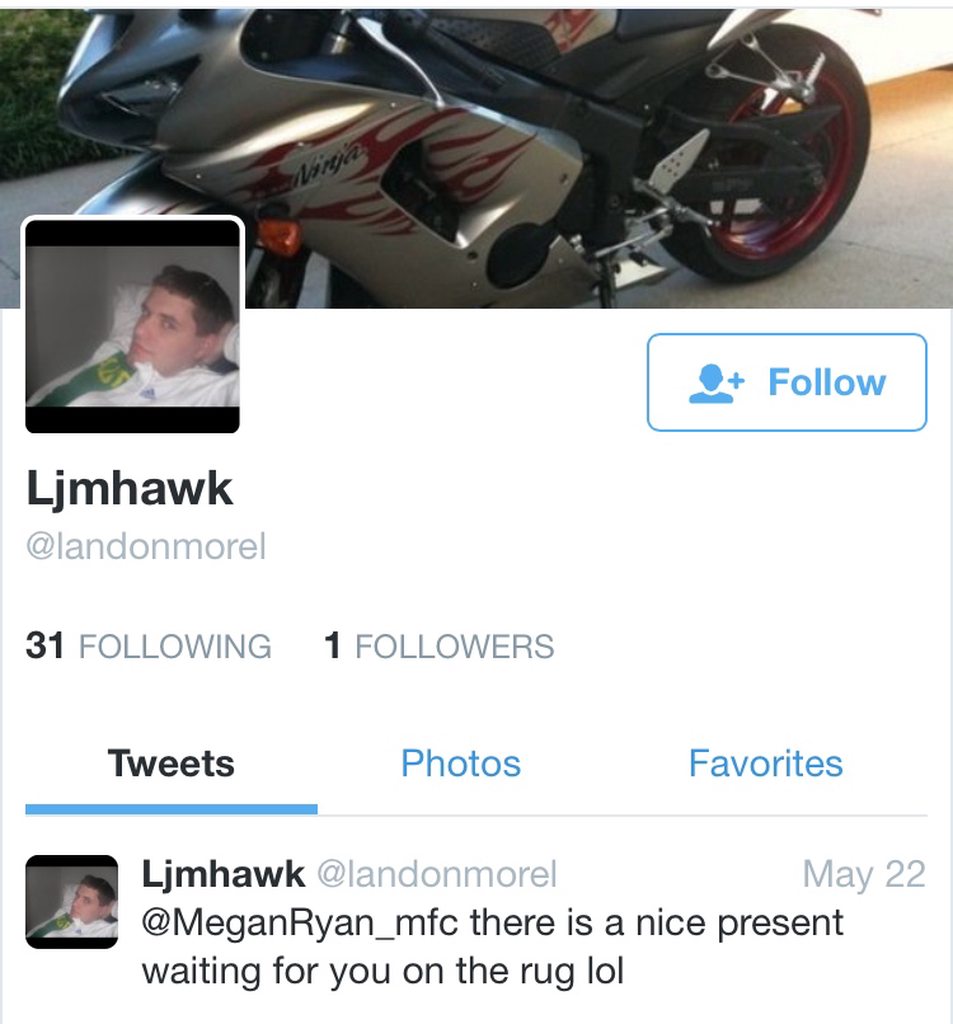This screenshot has height=1024, width=953.
Task: Click the FOLLOWERS label text
Action: (x=455, y=647)
